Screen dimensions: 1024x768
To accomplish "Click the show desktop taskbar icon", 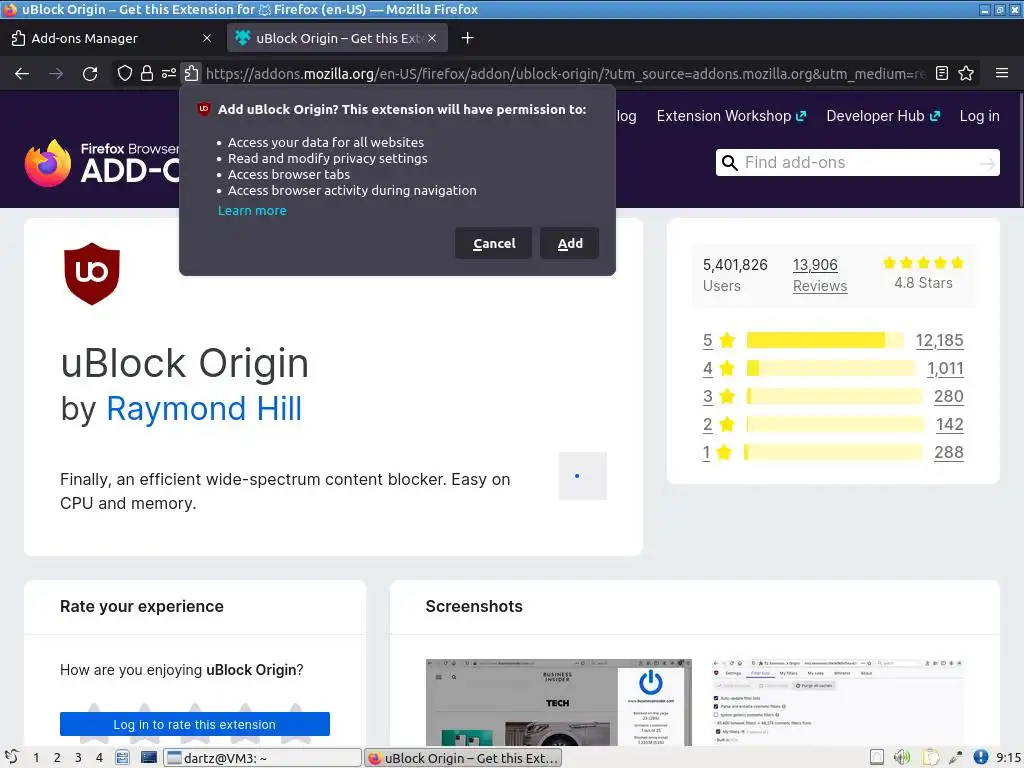I will [149, 758].
